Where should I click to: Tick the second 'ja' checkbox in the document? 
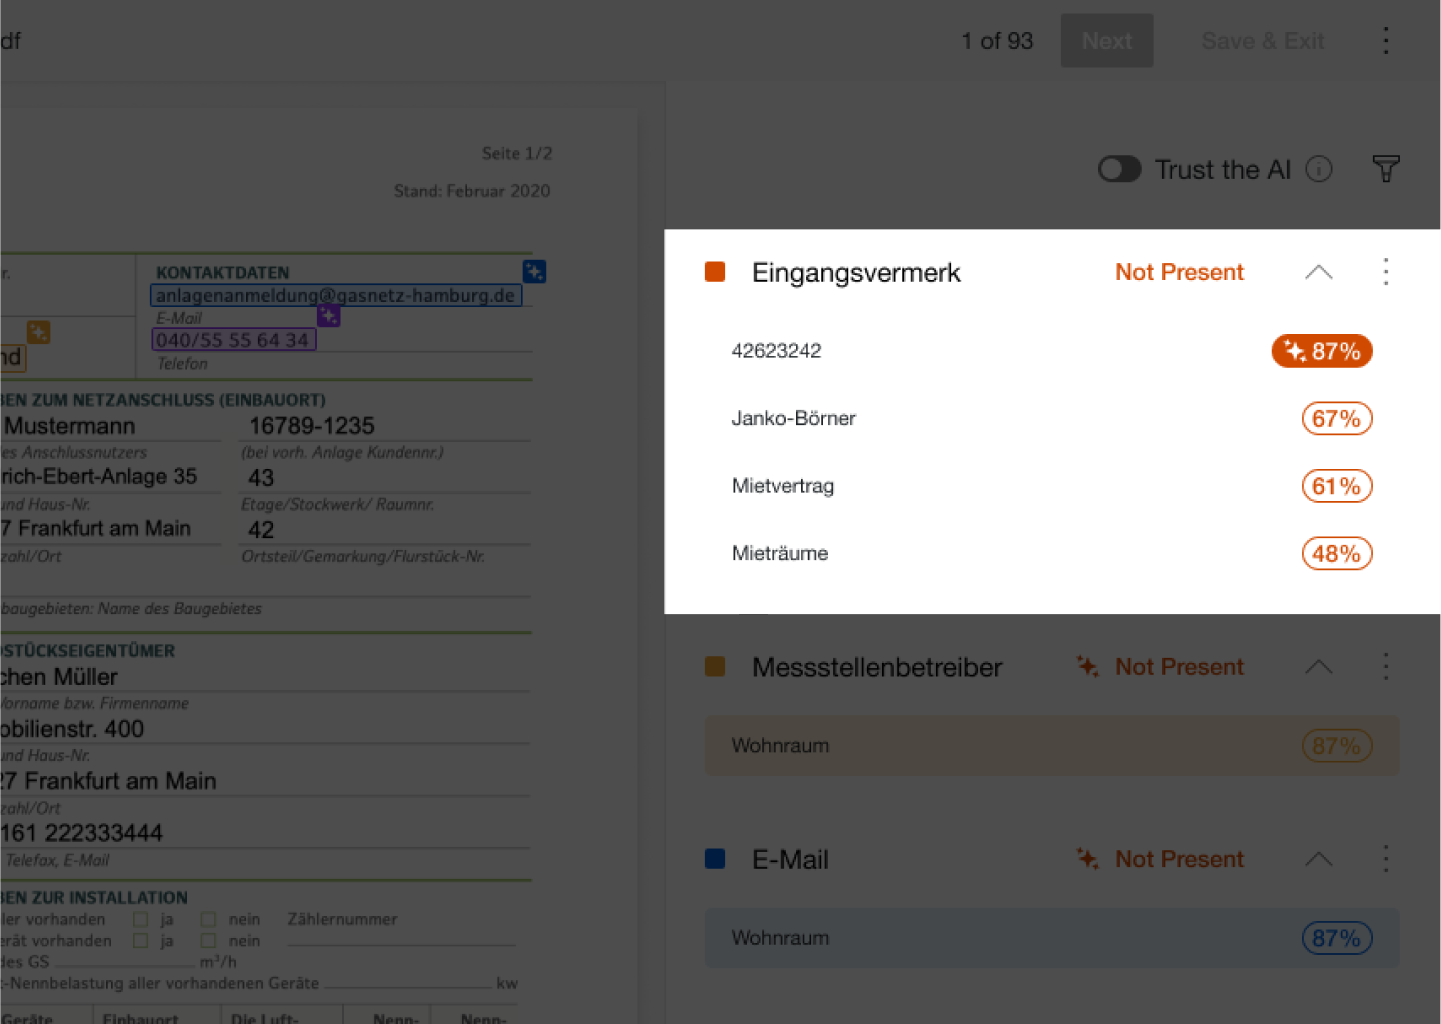click(x=140, y=941)
